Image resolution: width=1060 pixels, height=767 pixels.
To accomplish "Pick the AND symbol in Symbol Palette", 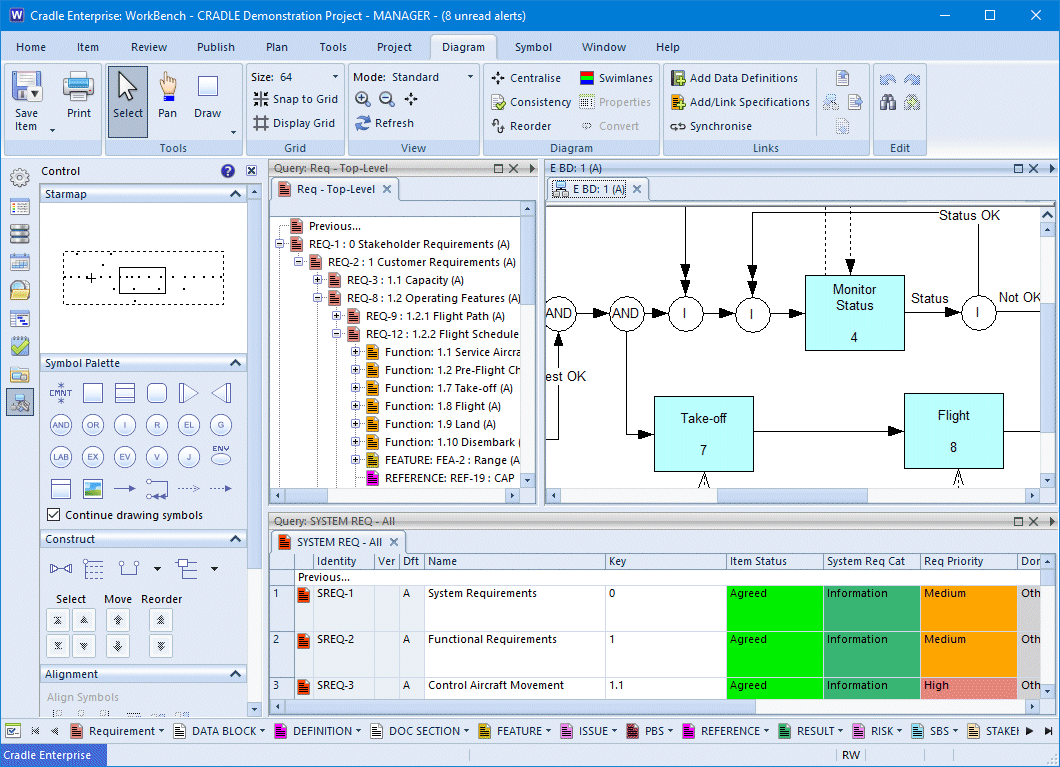I will pos(61,425).
